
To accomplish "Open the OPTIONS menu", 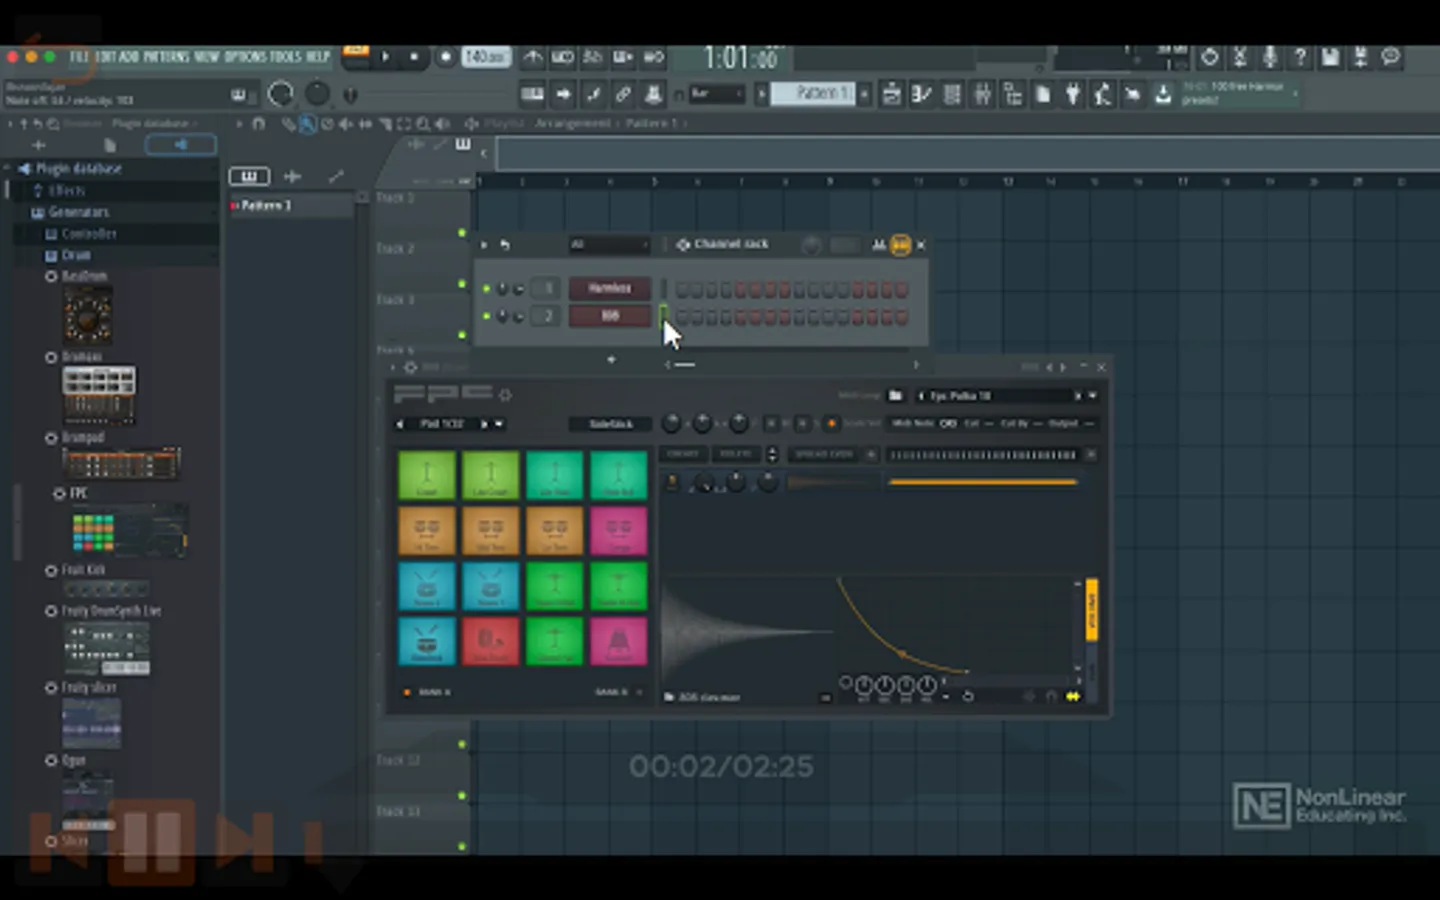I will pyautogui.click(x=246, y=57).
